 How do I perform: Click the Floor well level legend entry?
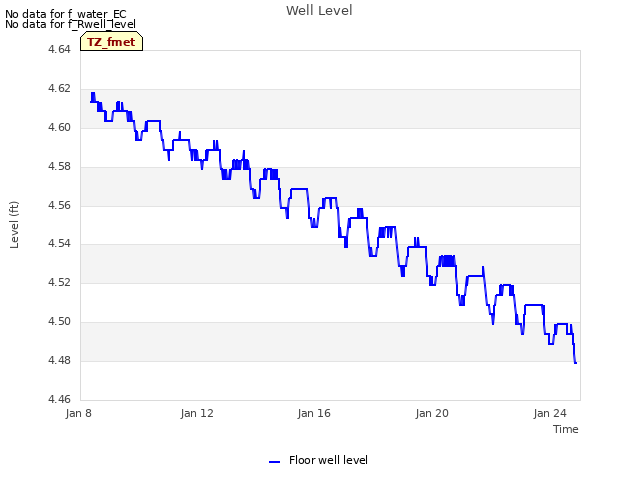(x=318, y=460)
